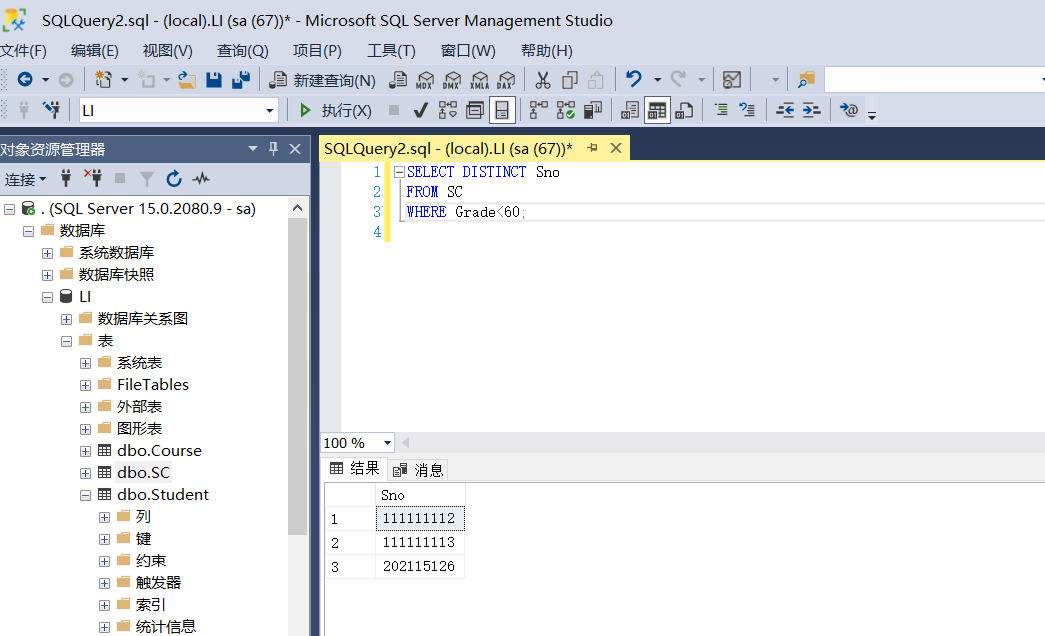Click the XMLA query icon
This screenshot has width=1045, height=636.
479,80
